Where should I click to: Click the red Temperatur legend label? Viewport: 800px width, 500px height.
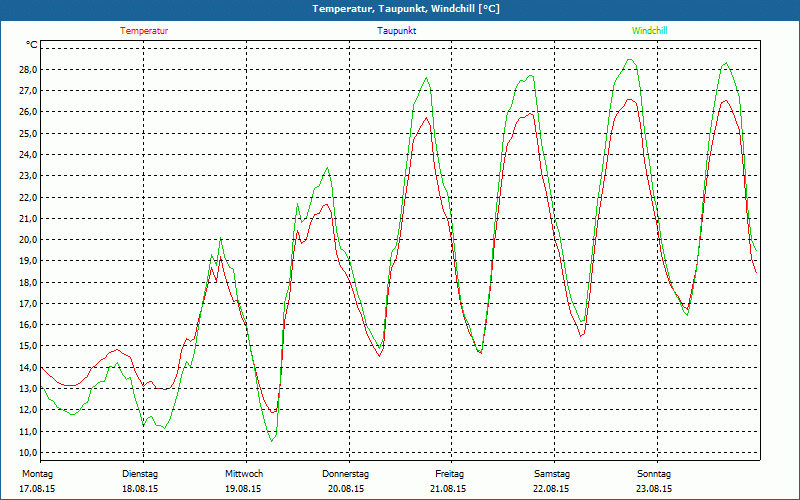point(144,31)
